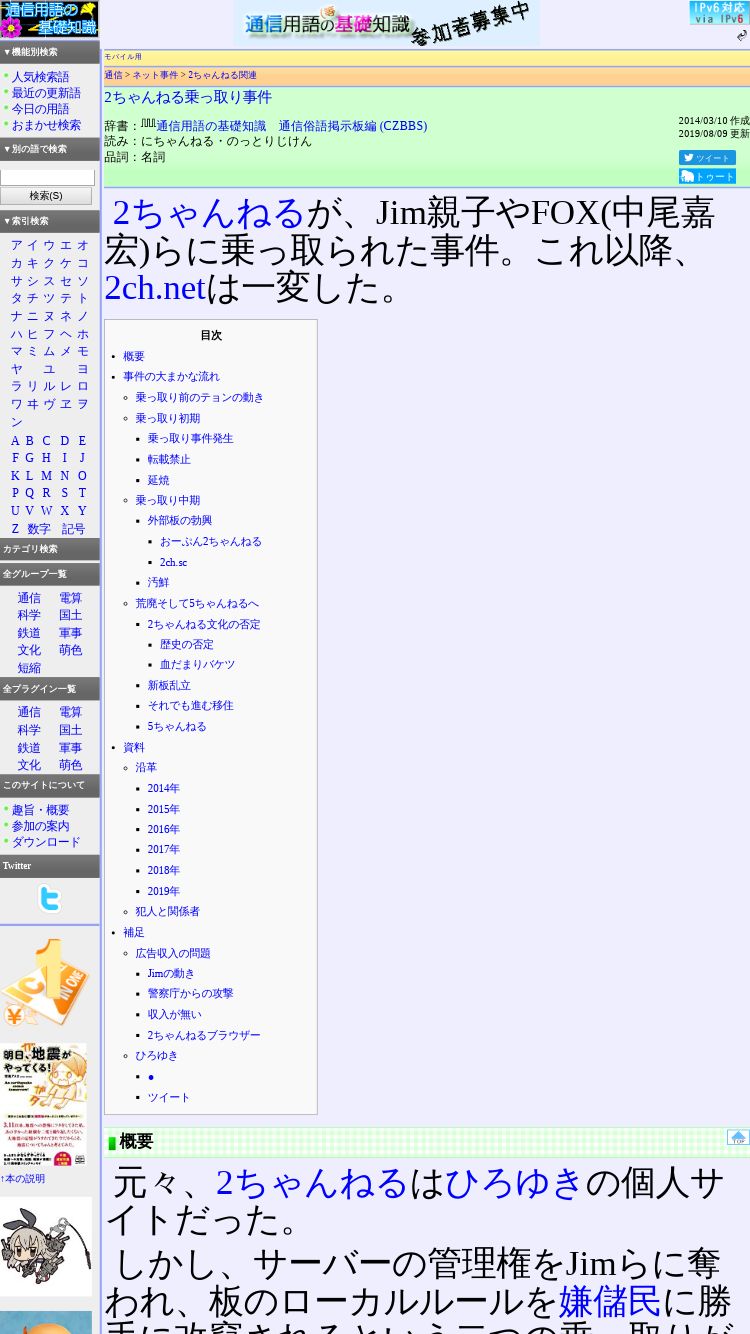Click ↑本の説明 link
The image size is (750, 1334).
(x=22, y=1179)
